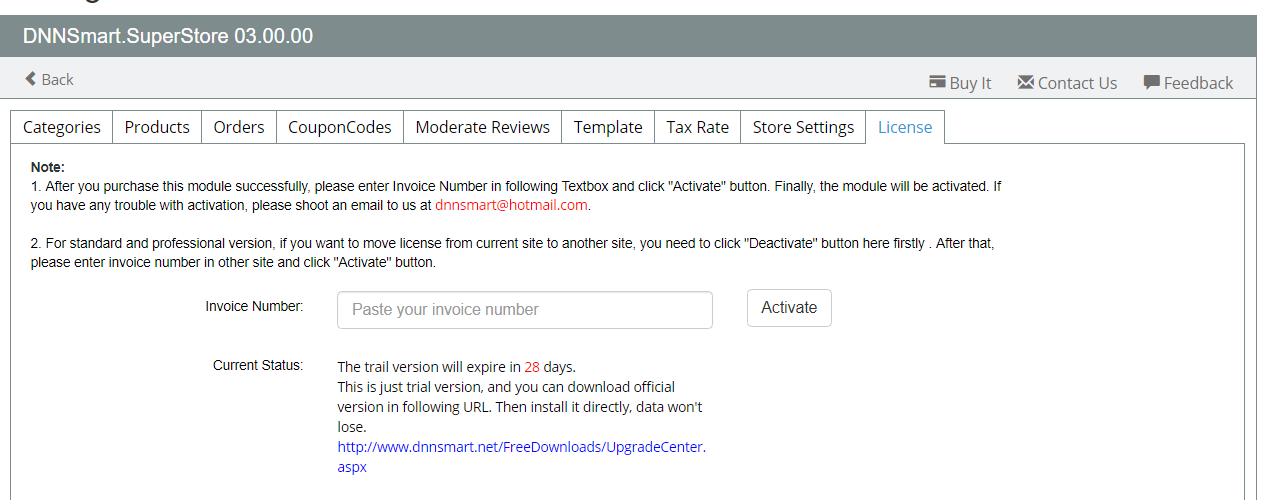
Task: Open the Contact Us link
Action: (x=1067, y=83)
